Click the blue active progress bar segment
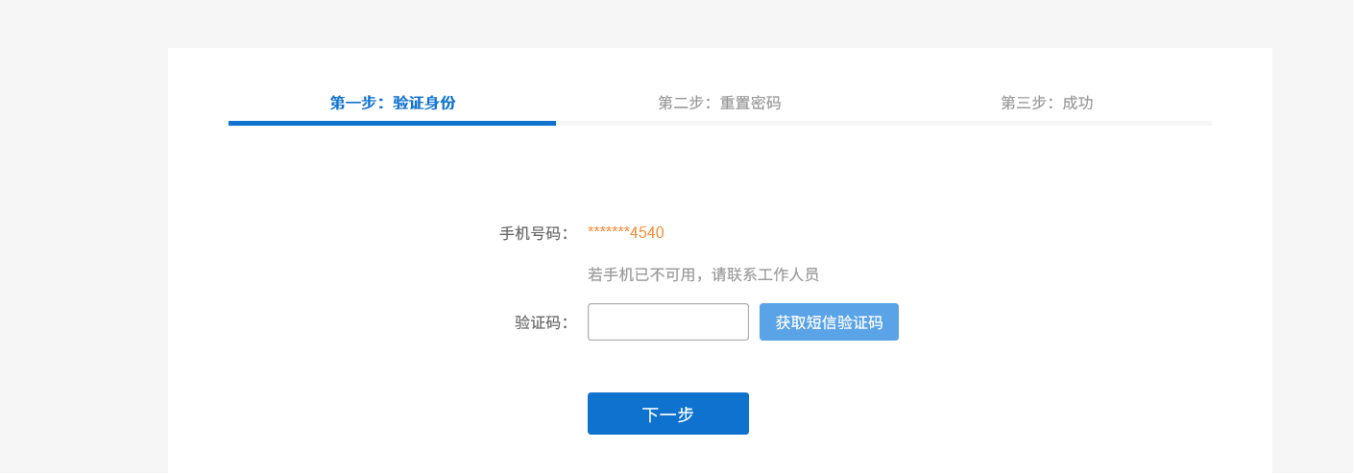This screenshot has height=474, width=1354. 392,123
